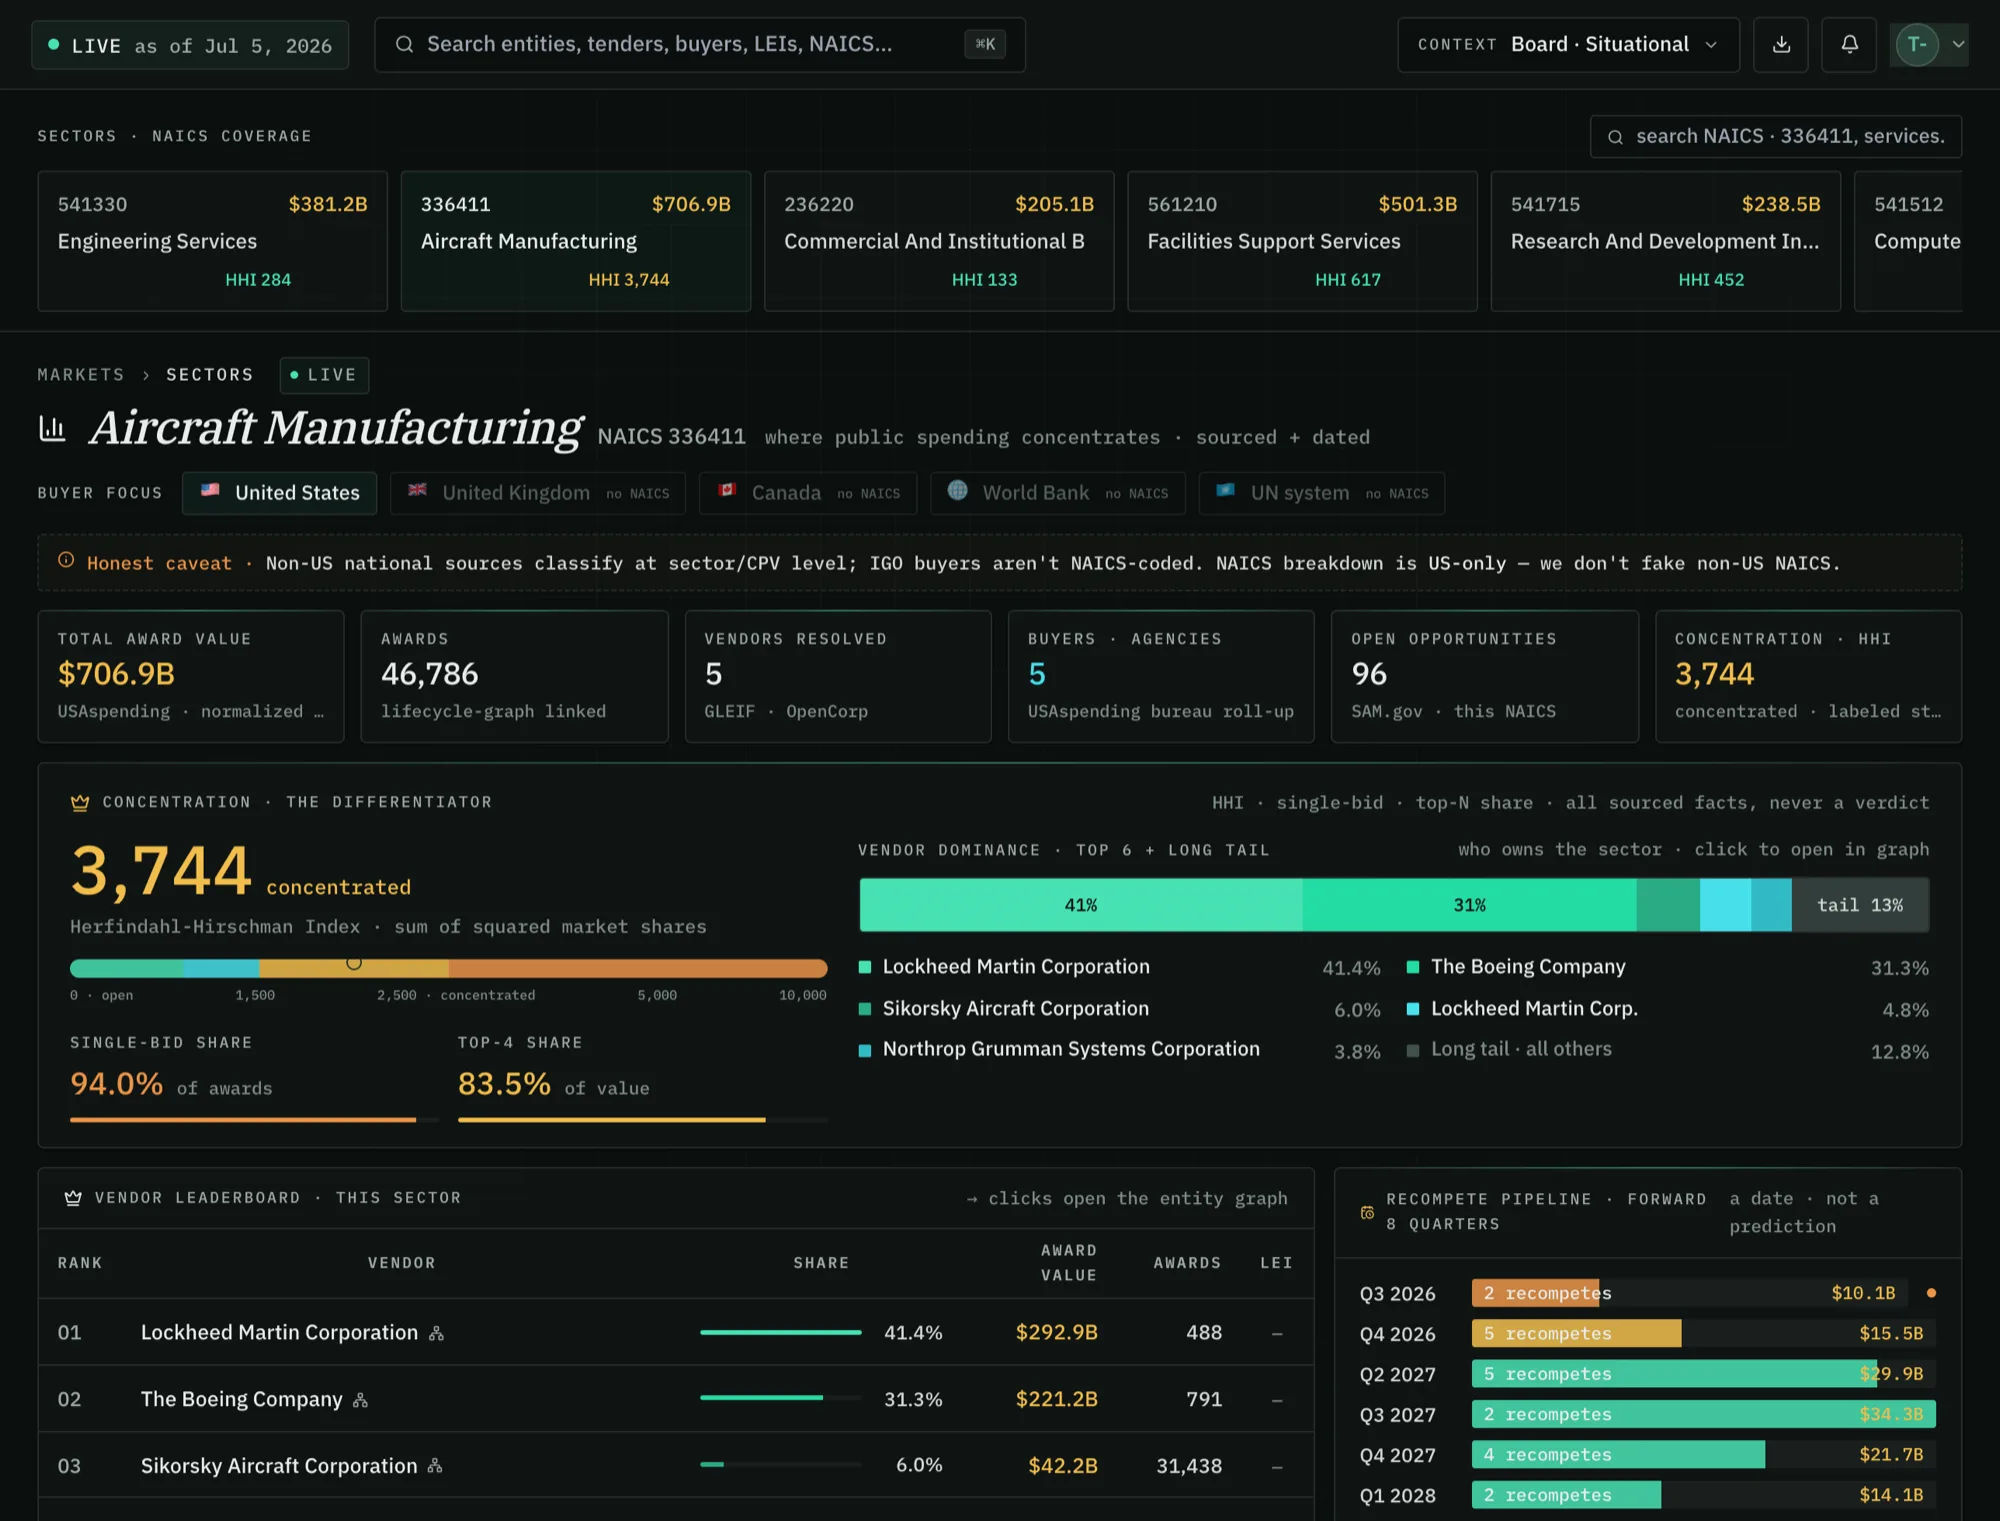The height and width of the screenshot is (1521, 2000).
Task: Open The Boeing Company entity graph icon
Action: click(x=360, y=1400)
